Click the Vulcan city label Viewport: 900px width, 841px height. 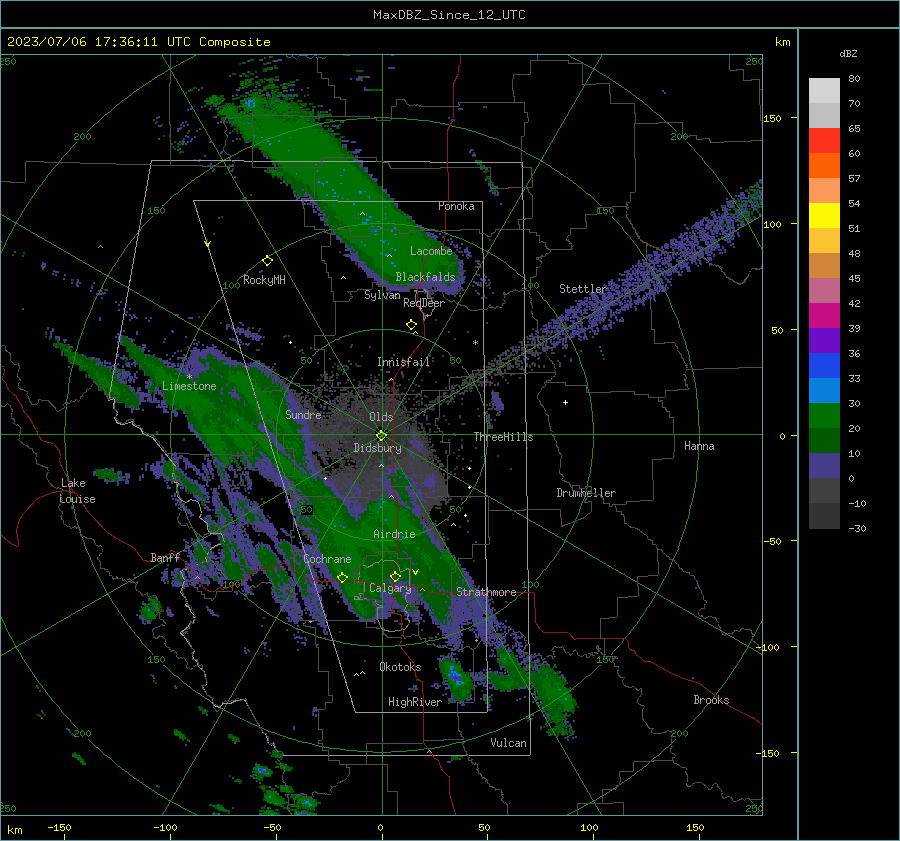click(509, 743)
